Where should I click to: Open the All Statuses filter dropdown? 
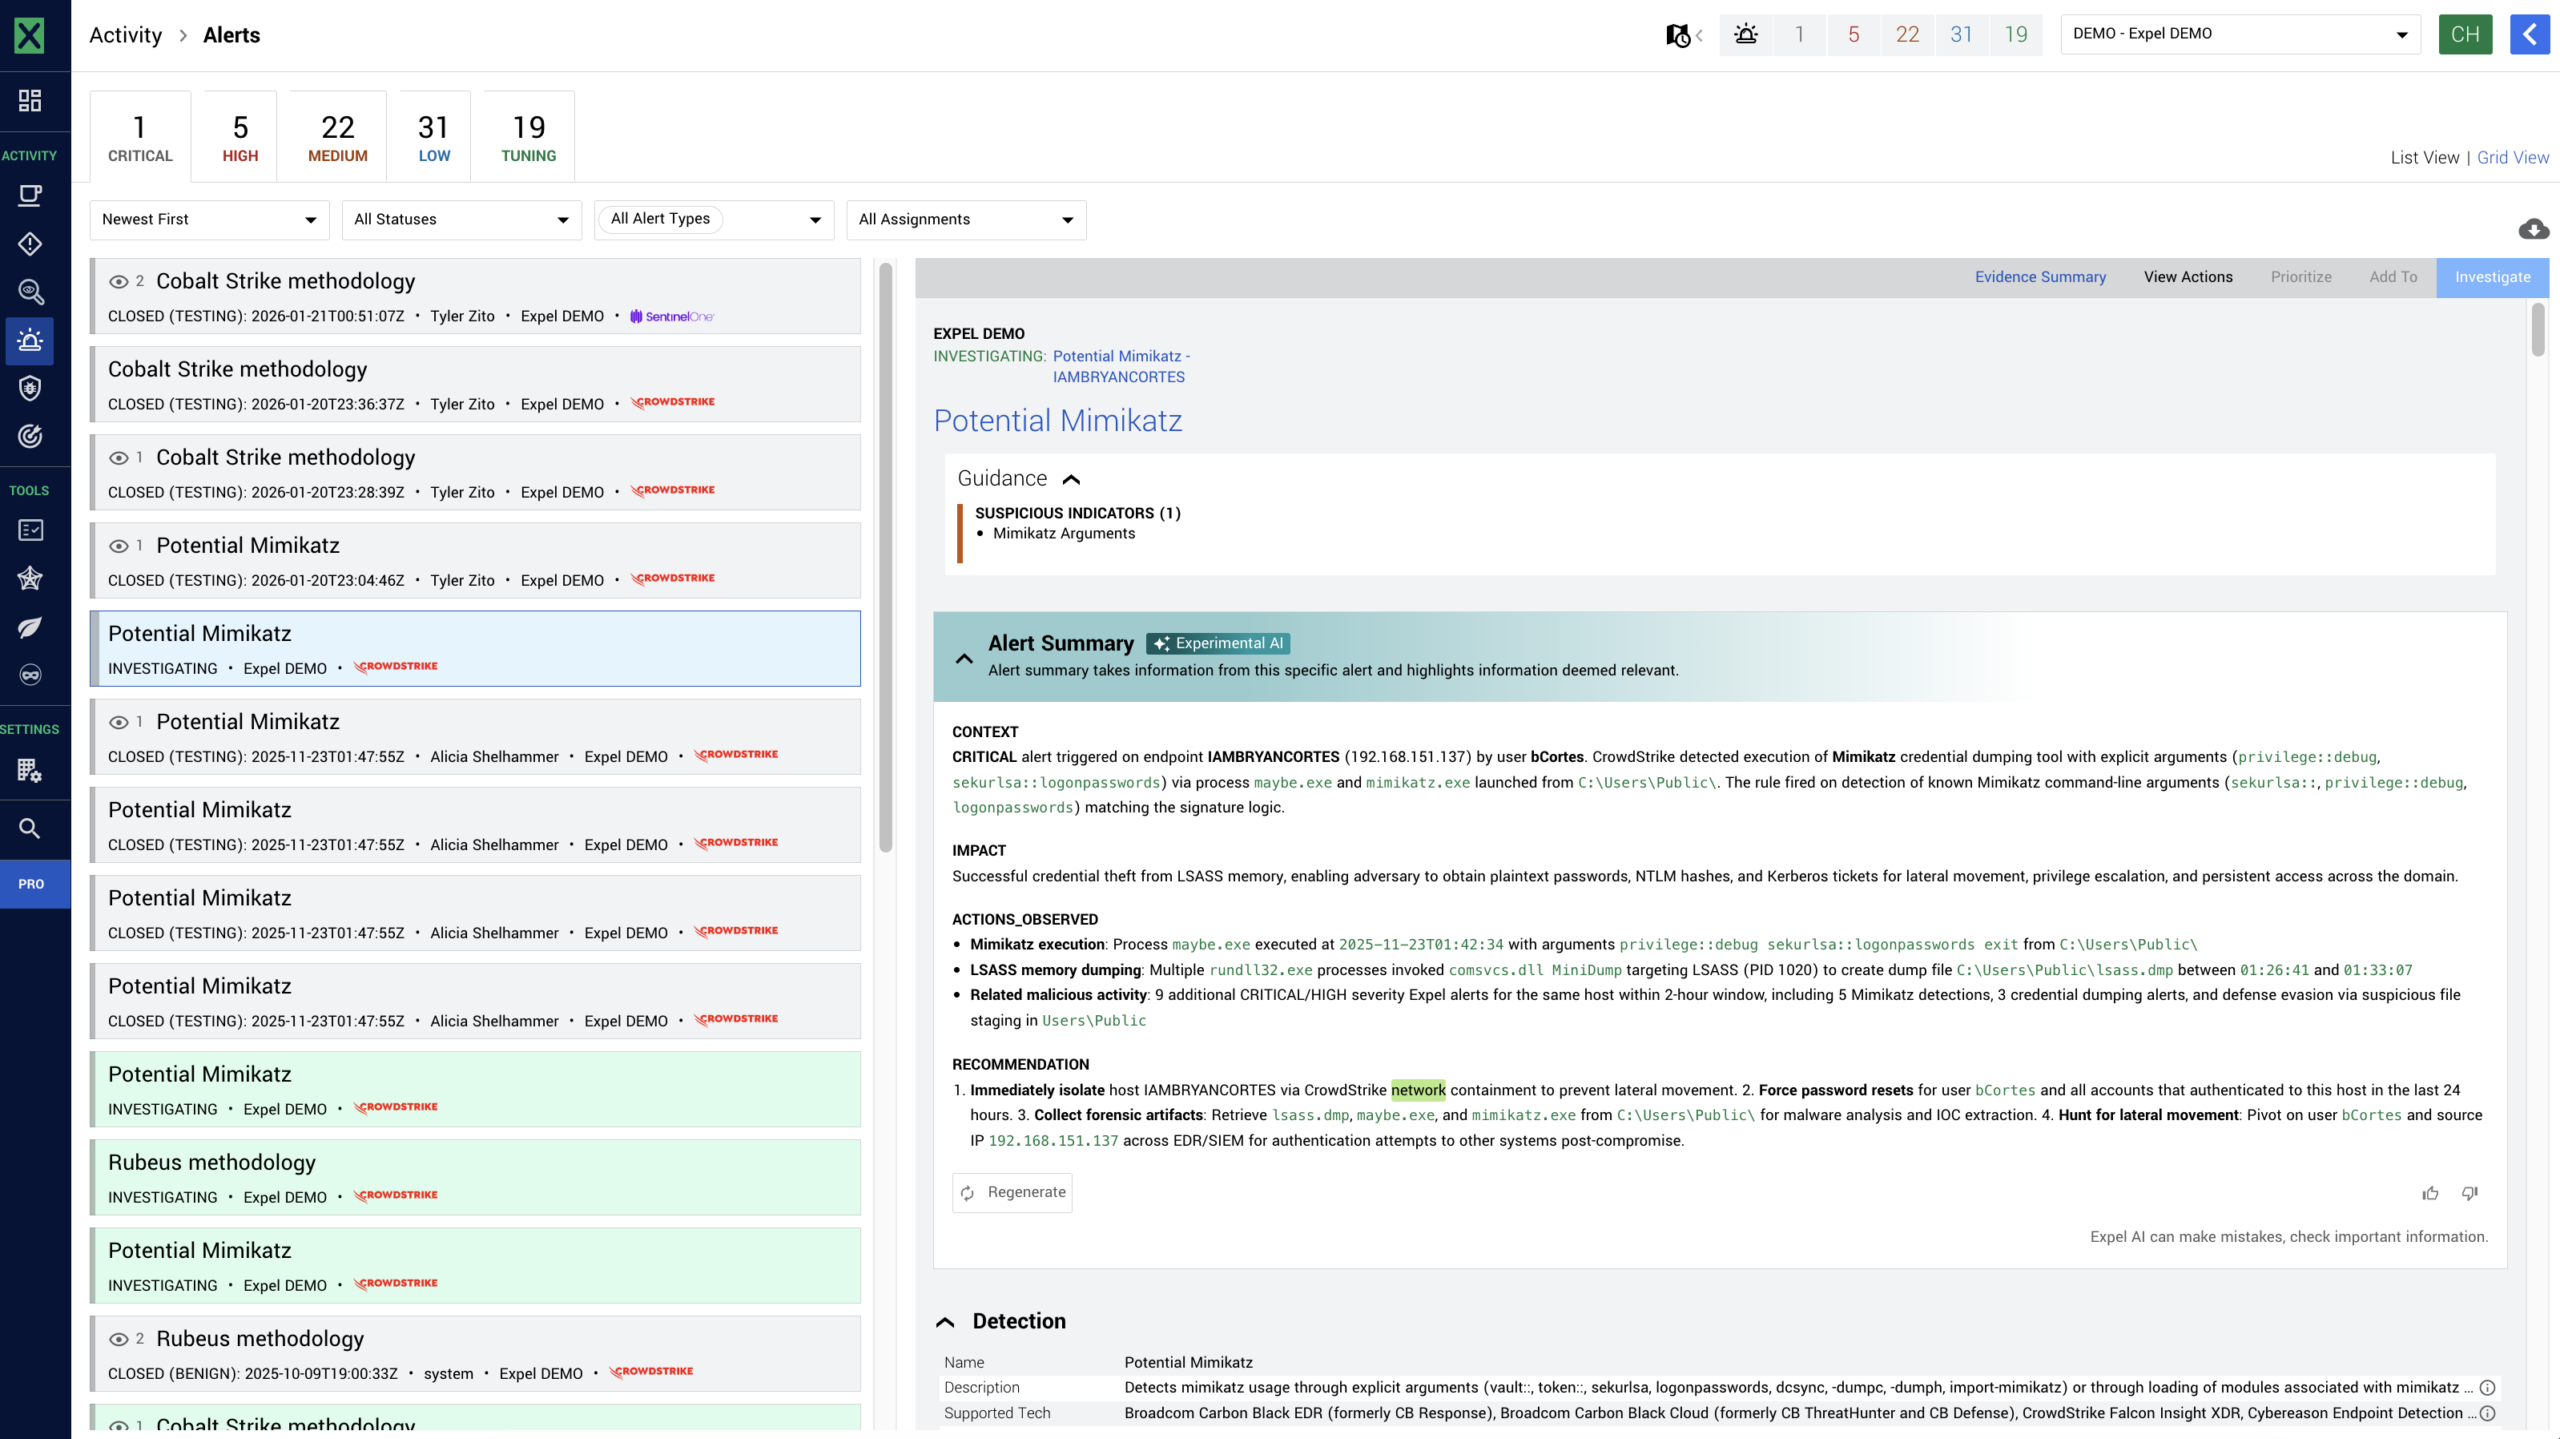coord(461,219)
